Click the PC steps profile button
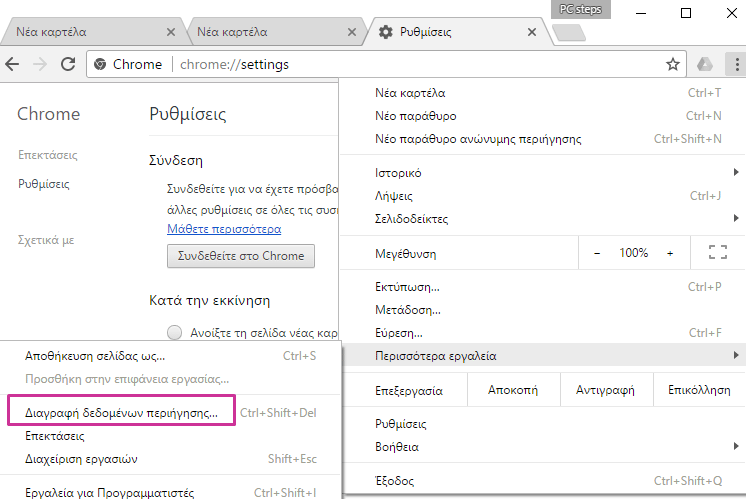Viewport: 746px width, 499px height. pyautogui.click(x=580, y=10)
